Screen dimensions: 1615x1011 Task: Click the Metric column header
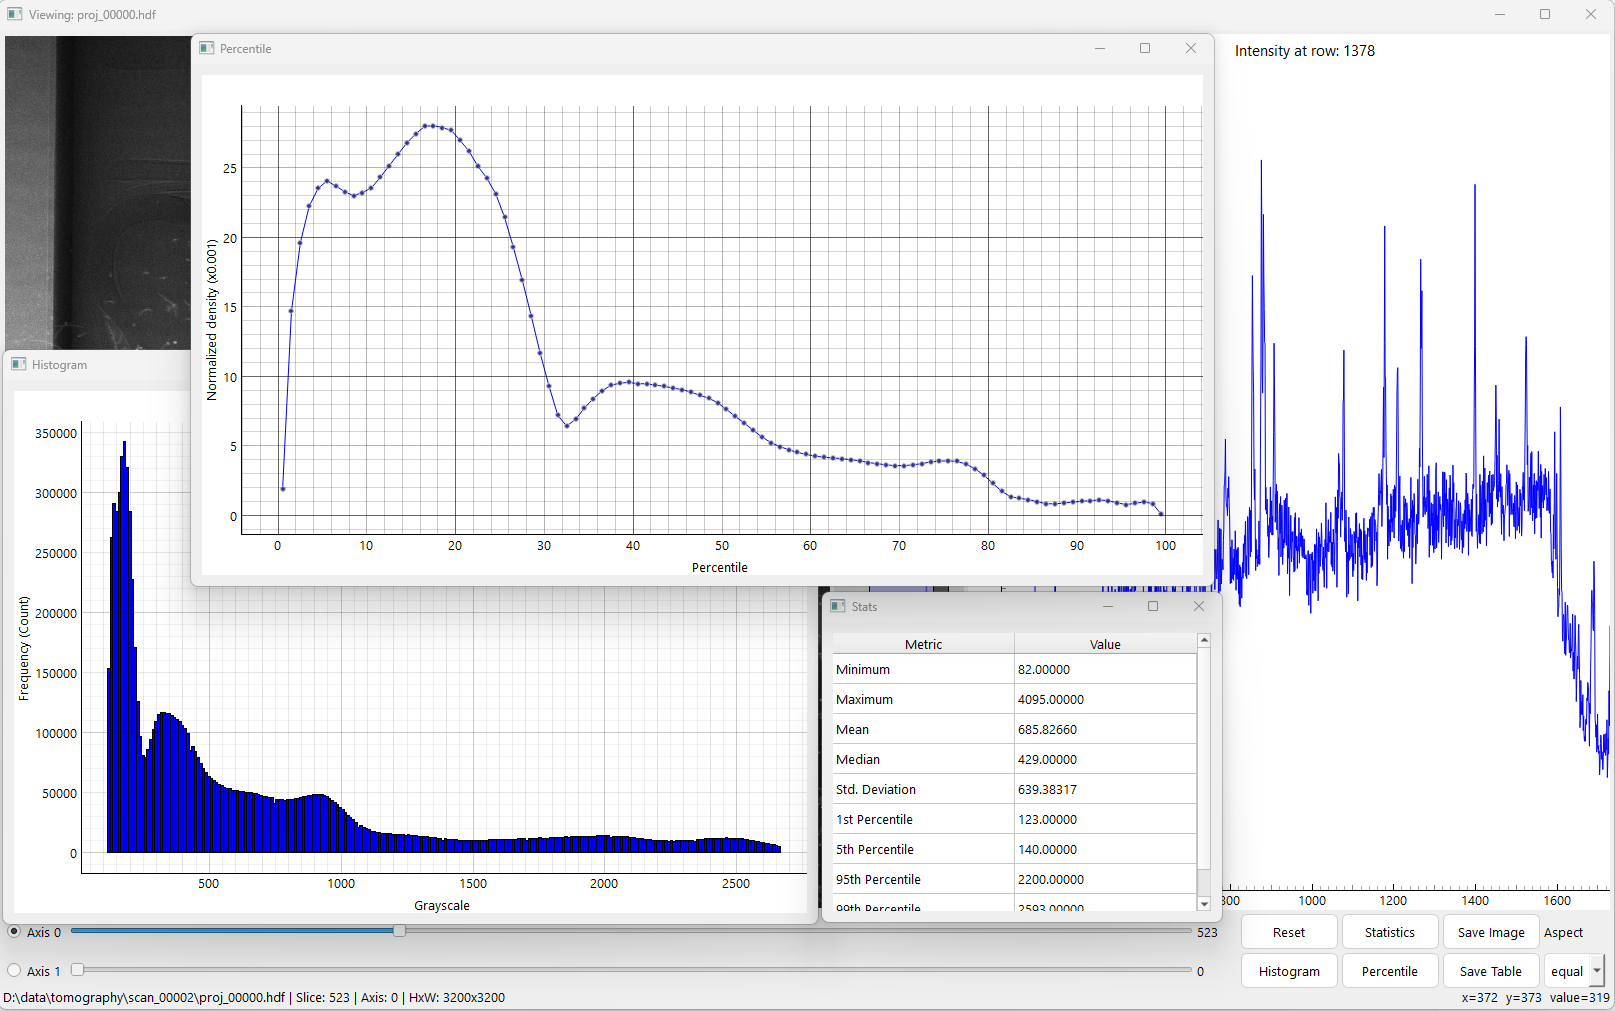point(923,644)
